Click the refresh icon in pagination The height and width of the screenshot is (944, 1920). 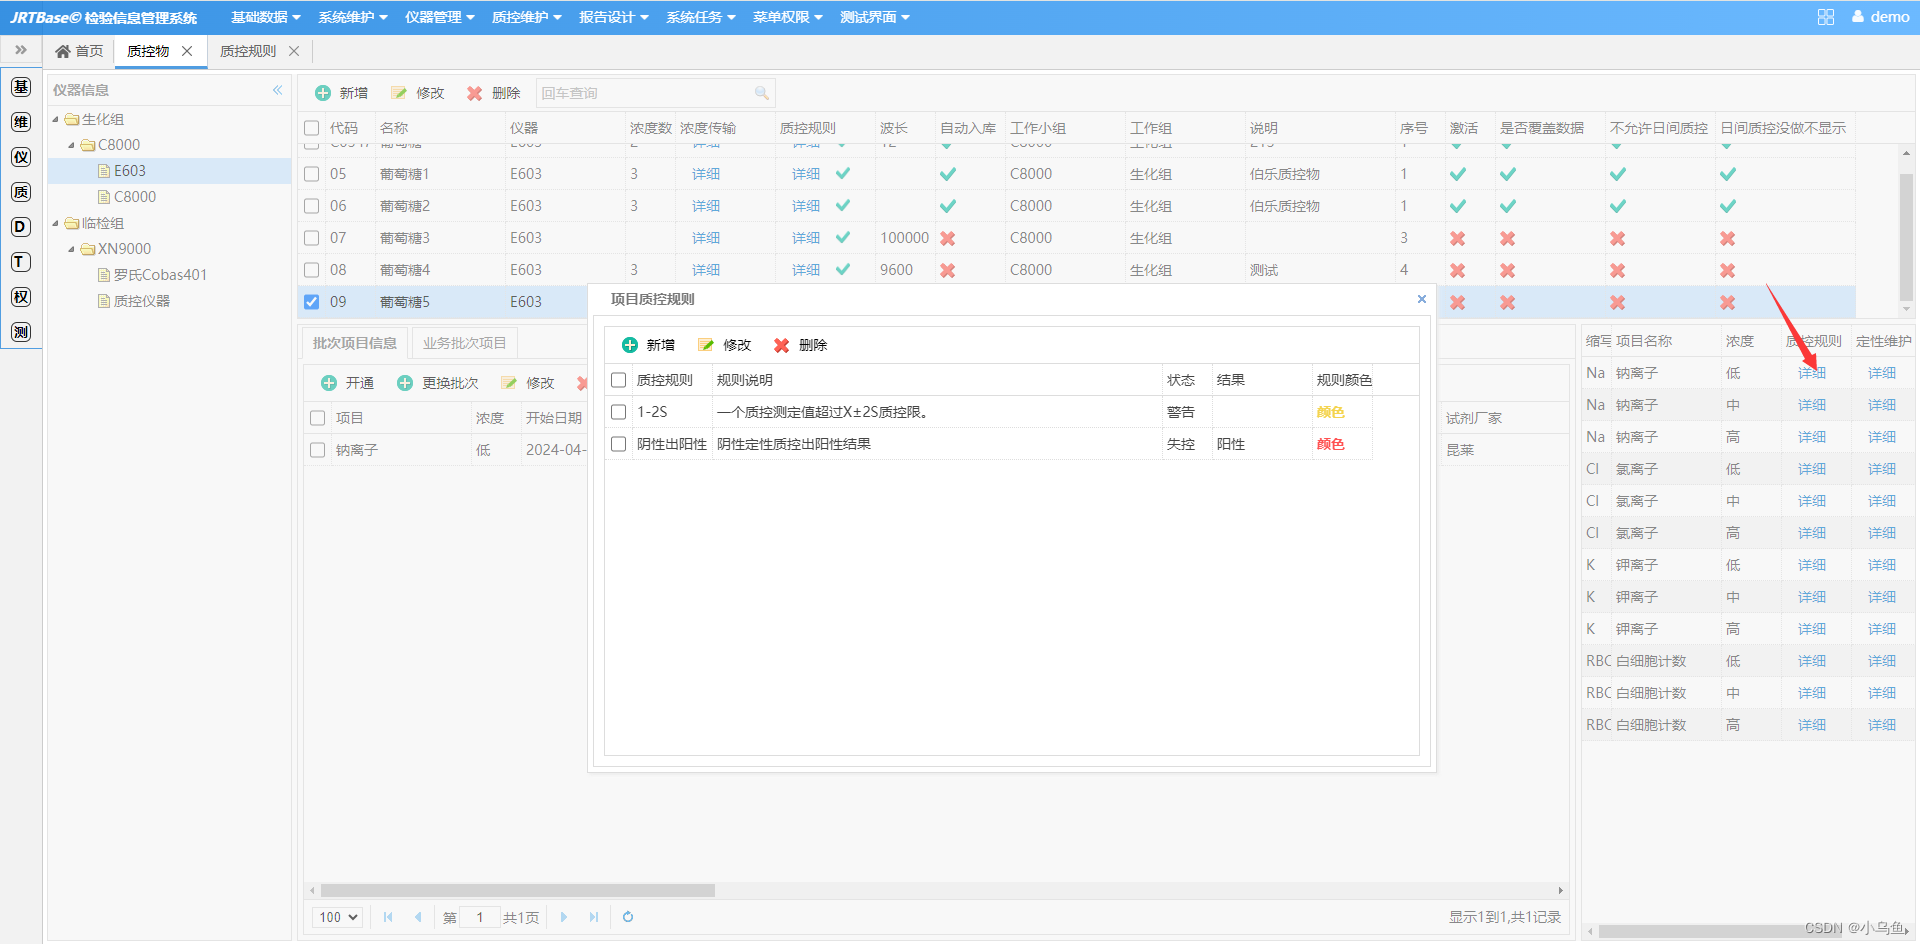(628, 917)
